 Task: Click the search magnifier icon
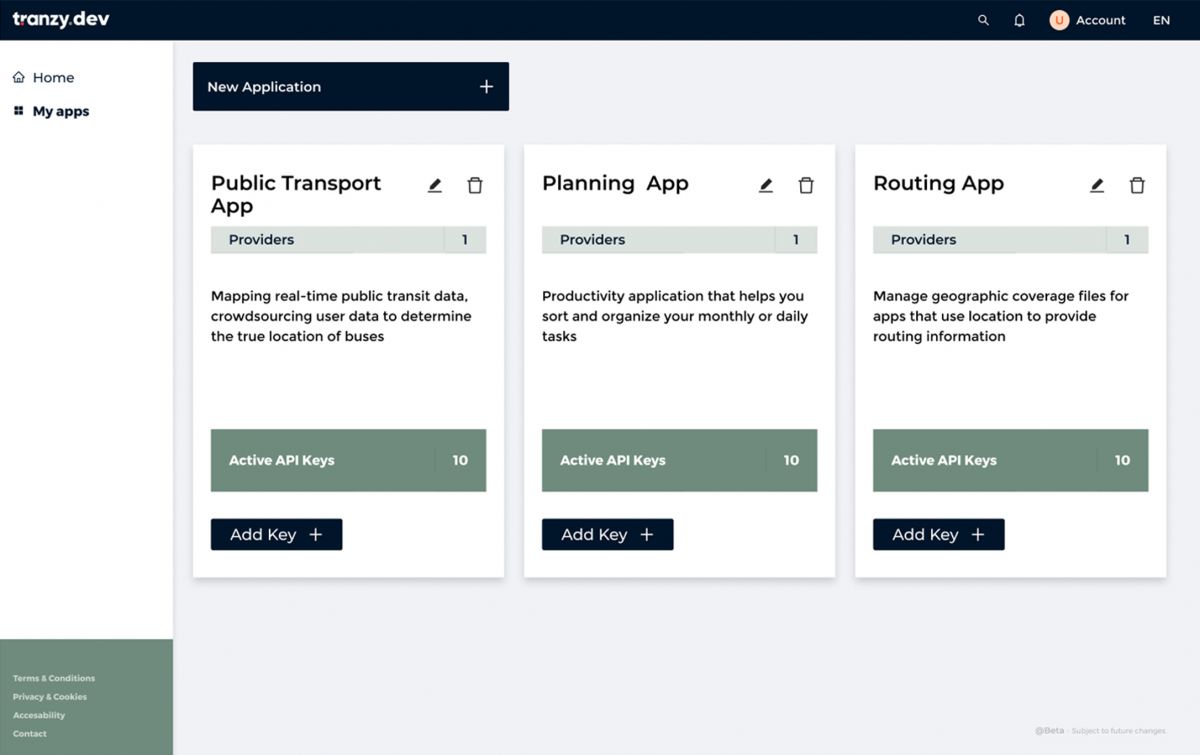point(983,20)
